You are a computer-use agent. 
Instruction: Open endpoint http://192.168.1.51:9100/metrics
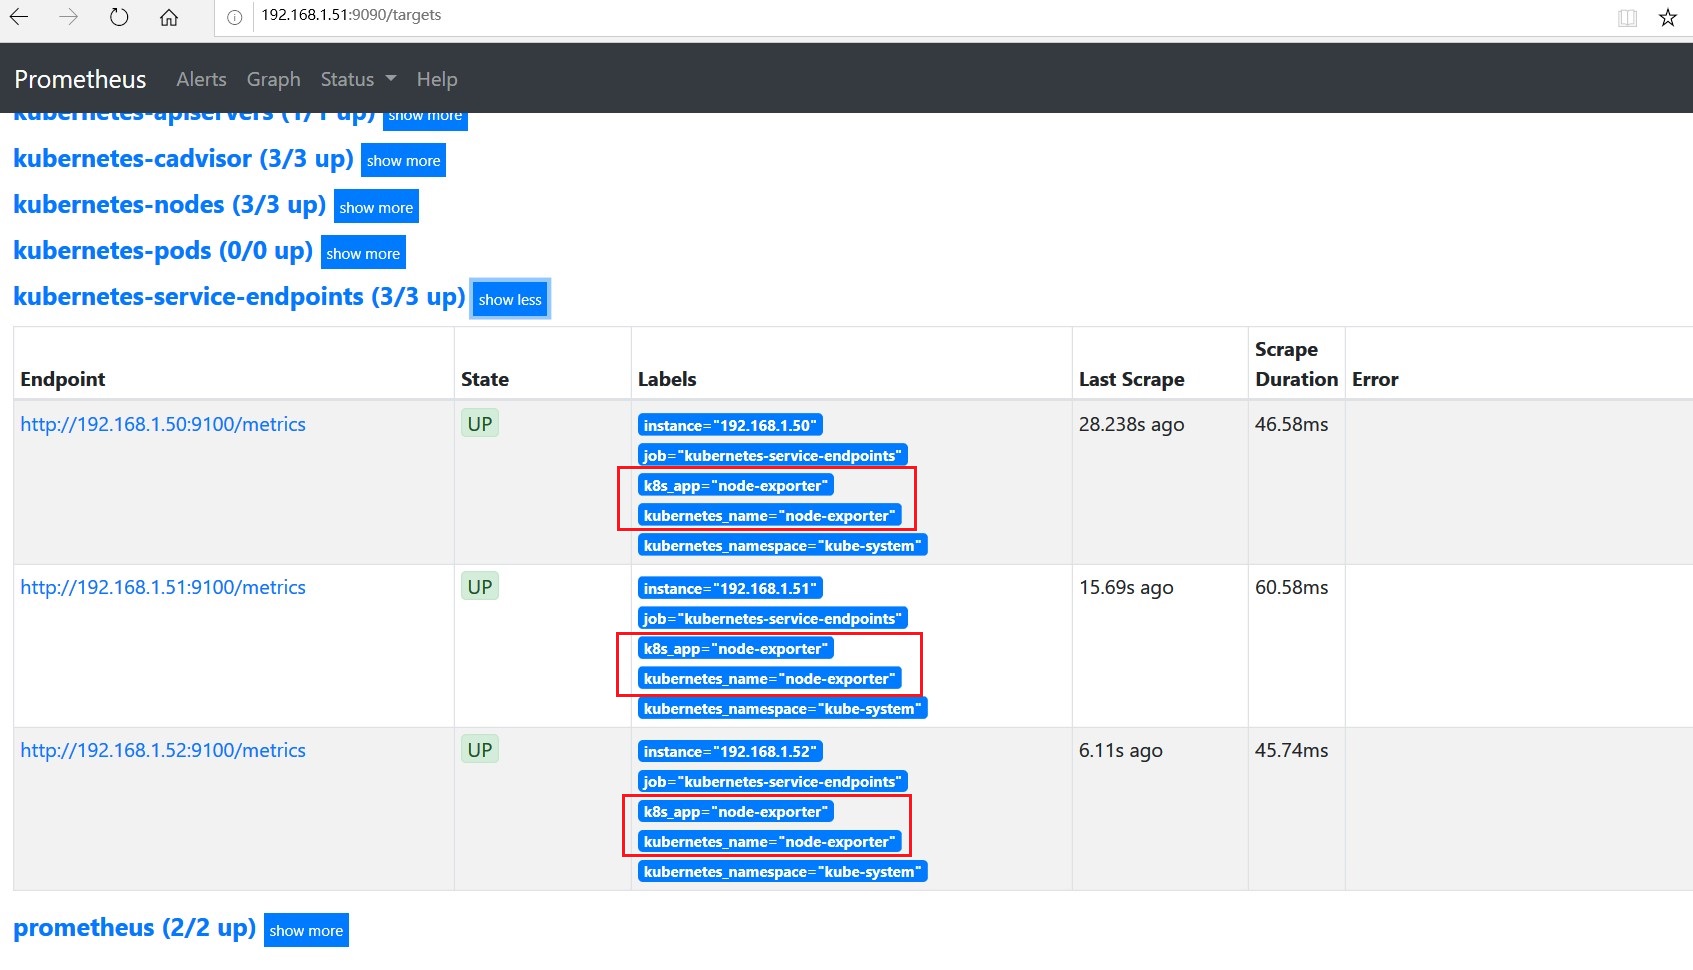(x=163, y=587)
